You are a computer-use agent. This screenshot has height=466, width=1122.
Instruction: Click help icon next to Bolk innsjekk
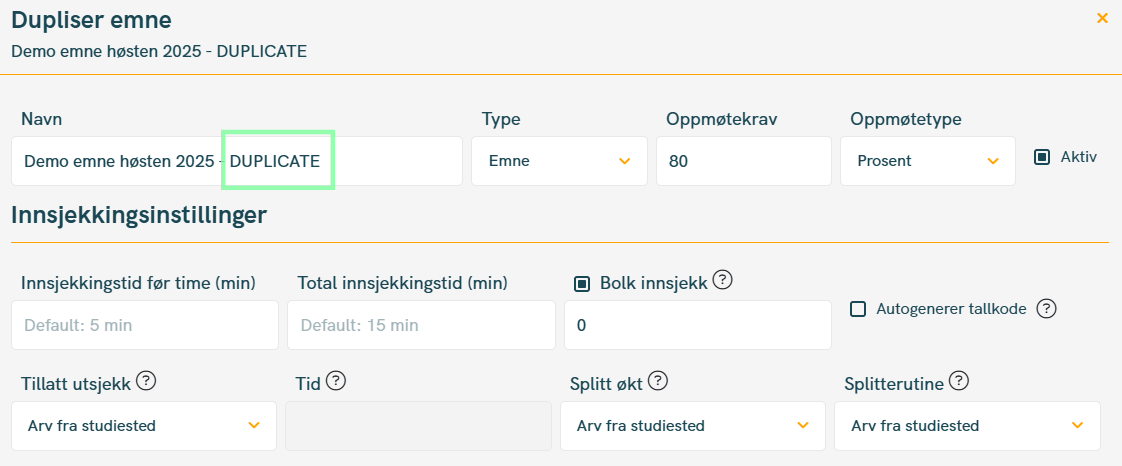pyautogui.click(x=723, y=281)
